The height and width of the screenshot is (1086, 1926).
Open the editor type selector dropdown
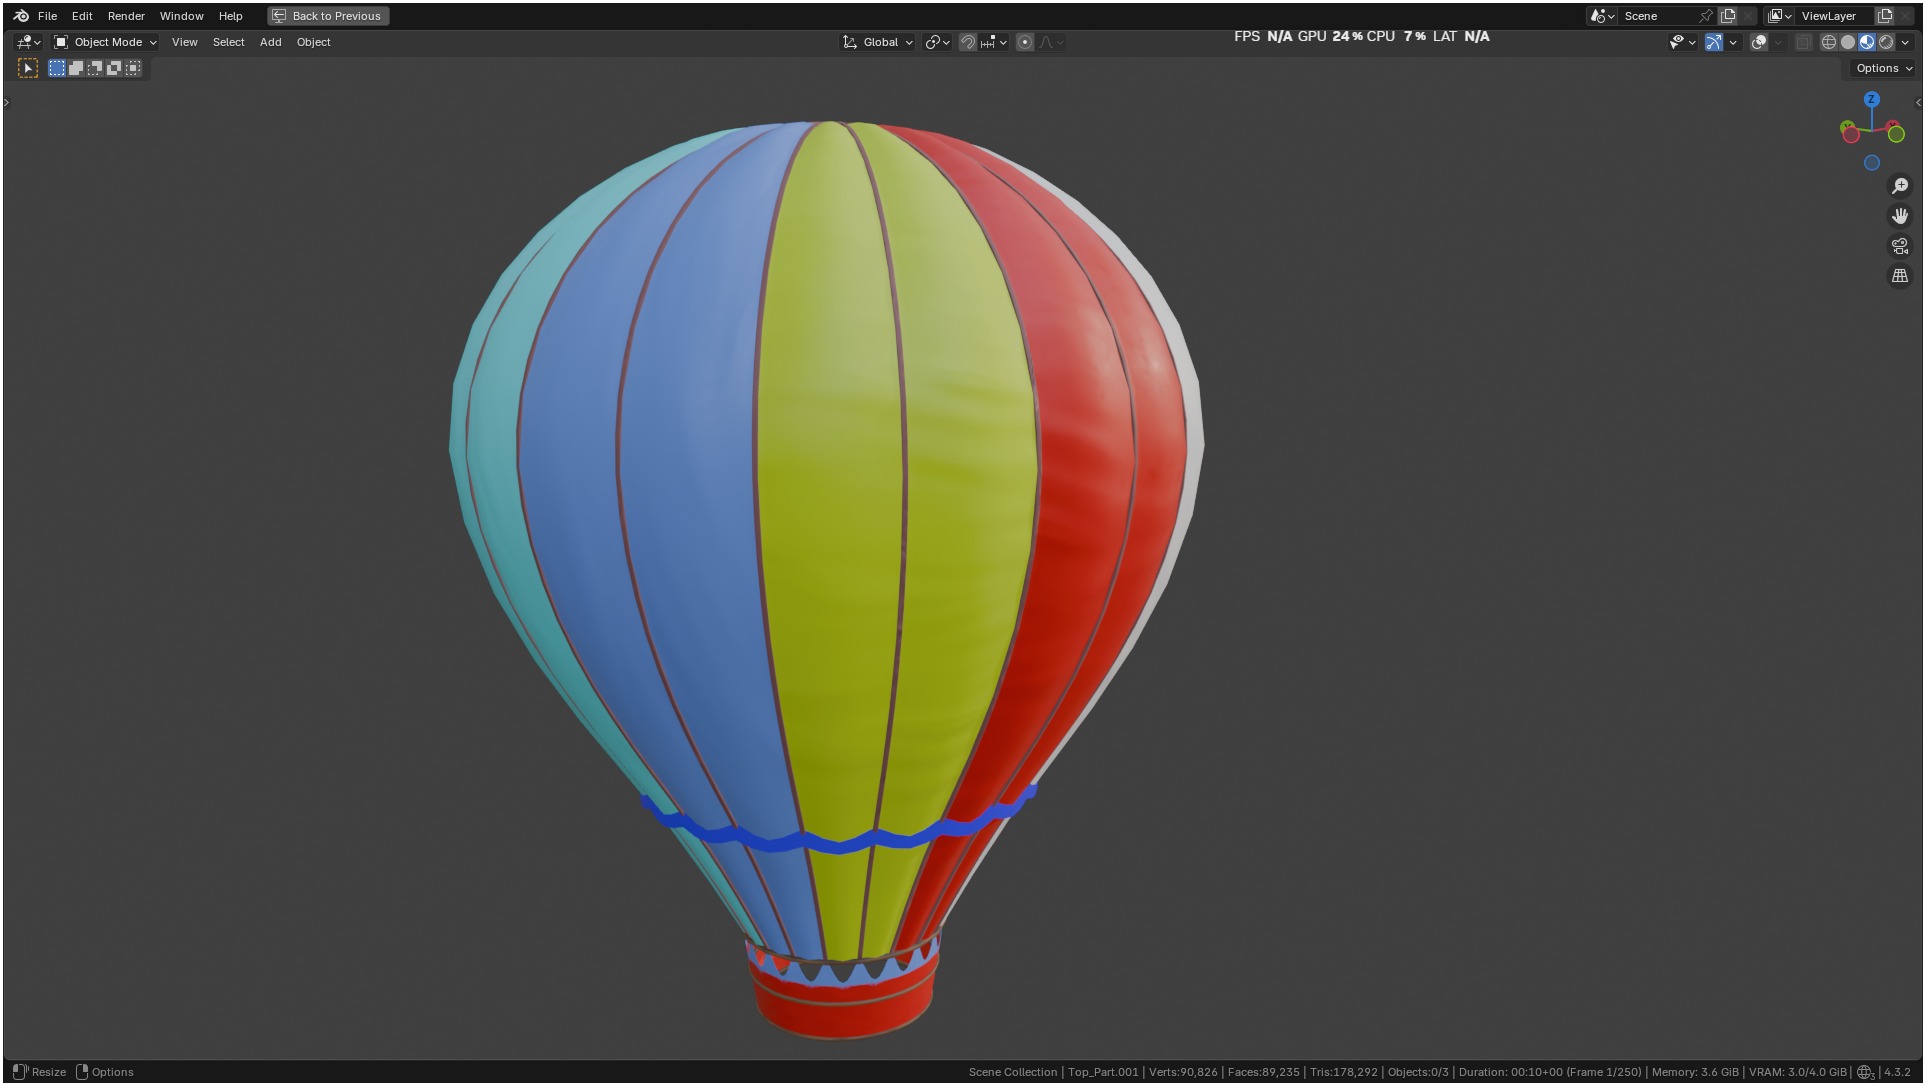pyautogui.click(x=28, y=42)
